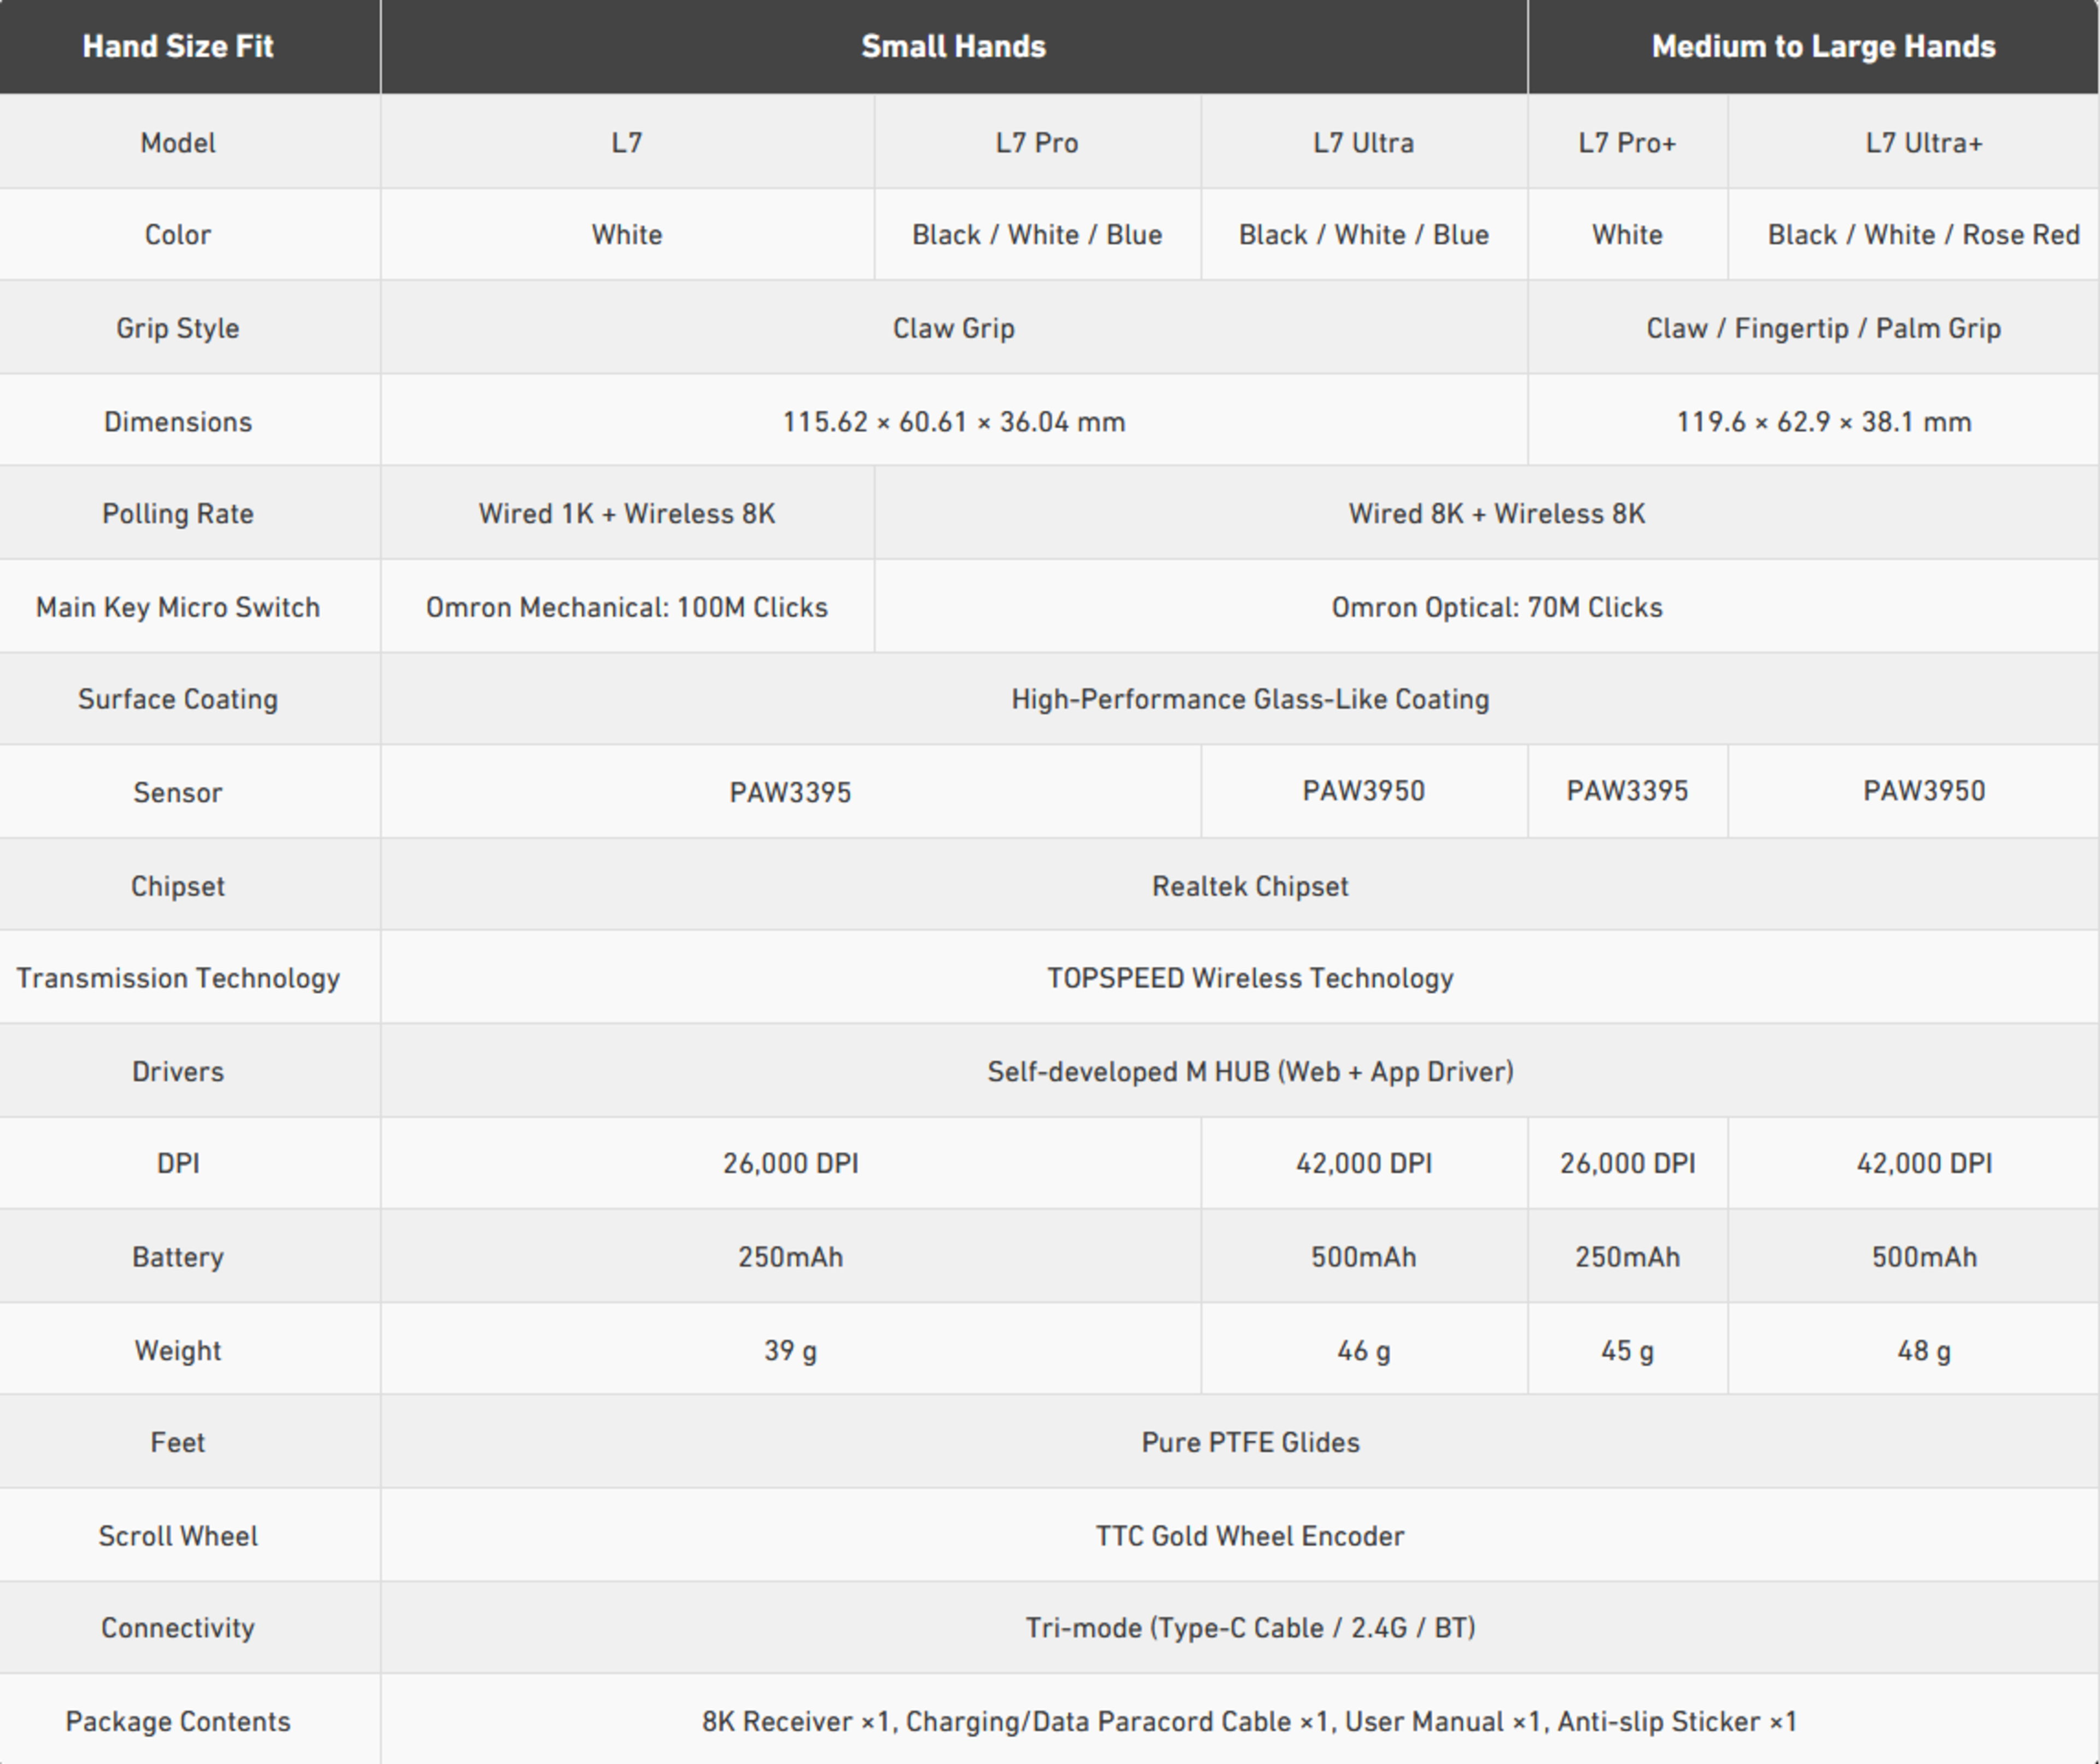The image size is (2100, 1764).
Task: Select the Medium to Large Hands header
Action: (x=1822, y=46)
